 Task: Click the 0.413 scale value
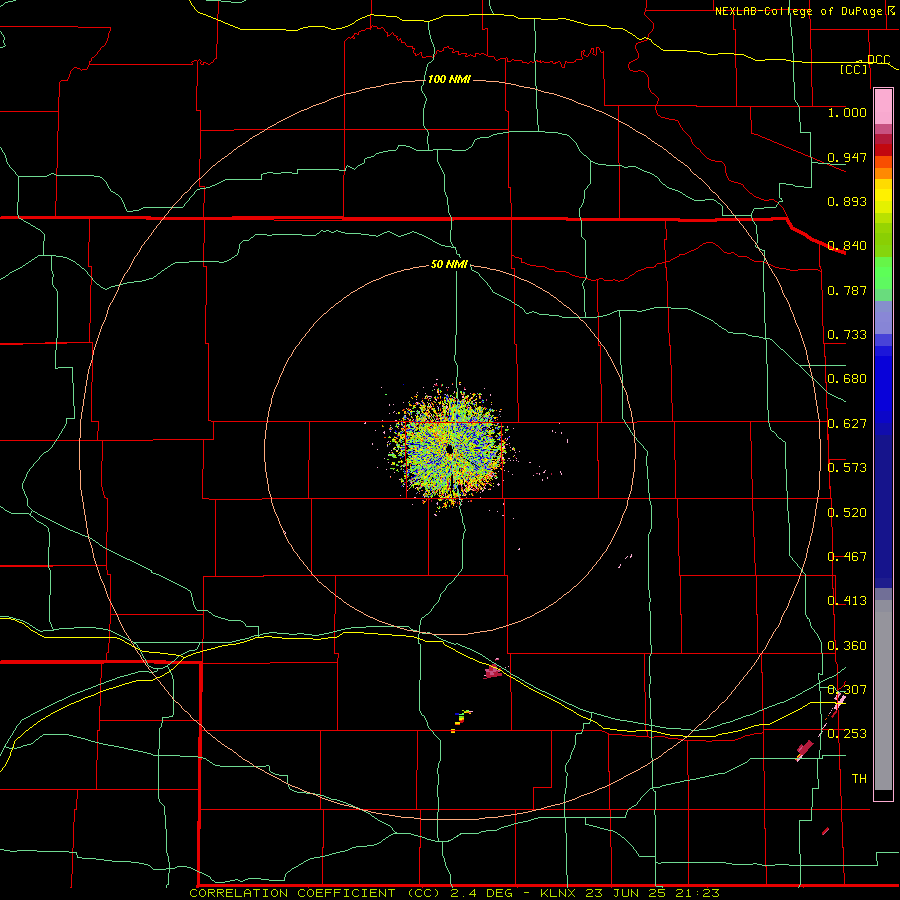tap(847, 601)
